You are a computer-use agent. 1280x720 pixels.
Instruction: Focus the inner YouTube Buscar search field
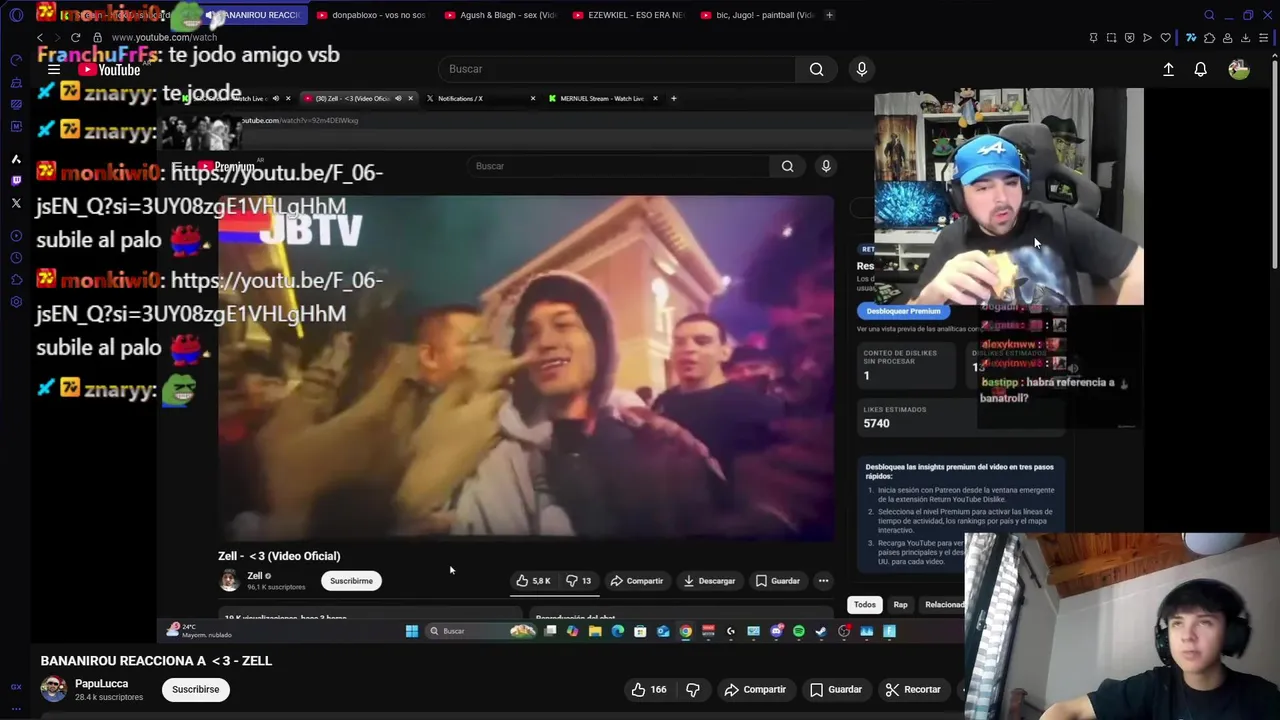[x=618, y=166]
